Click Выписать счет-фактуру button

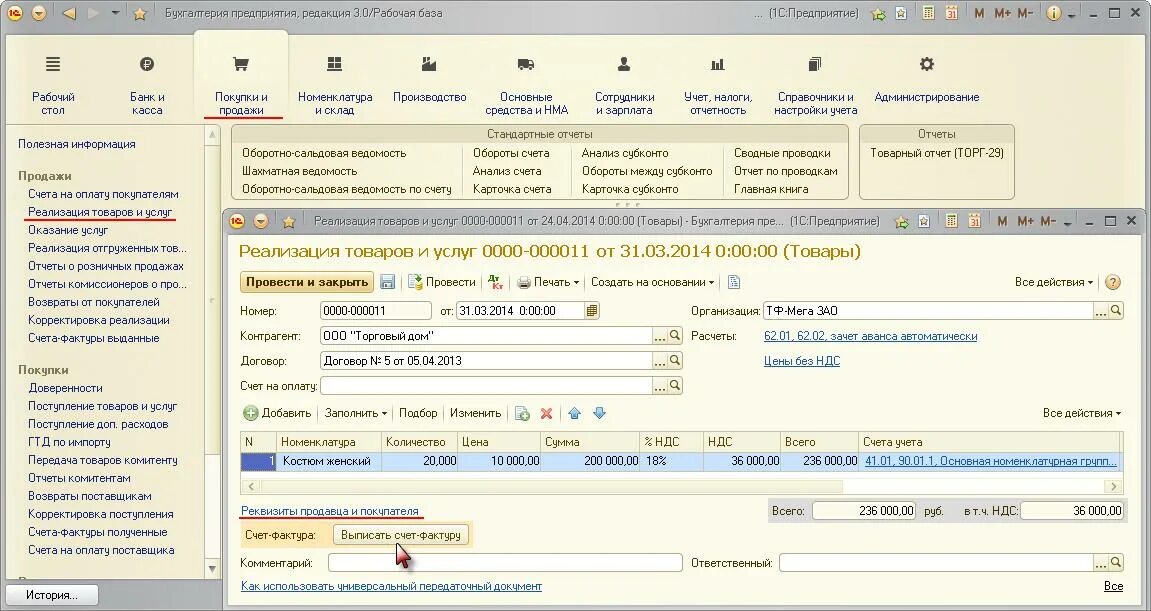[x=401, y=535]
